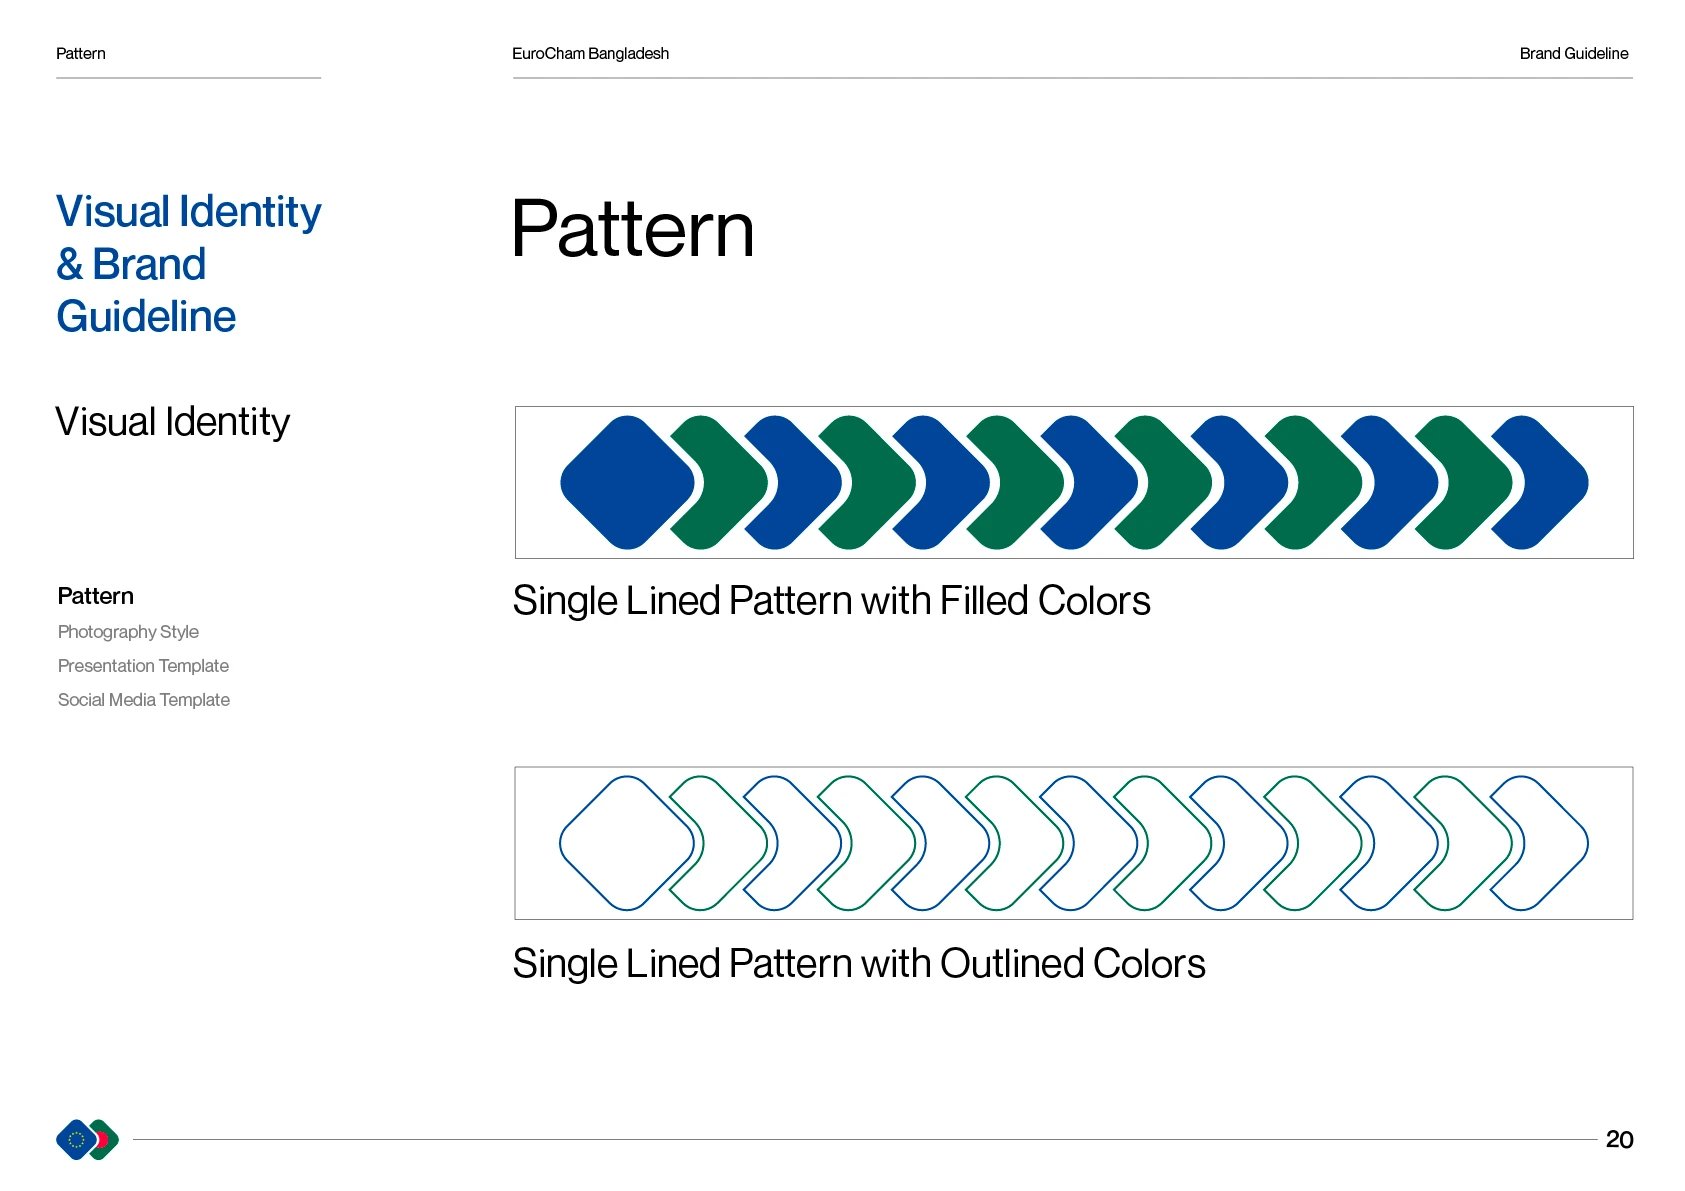This screenshot has width=1685, height=1191.
Task: Click the outlined blue diamond shape
Action: (x=626, y=843)
